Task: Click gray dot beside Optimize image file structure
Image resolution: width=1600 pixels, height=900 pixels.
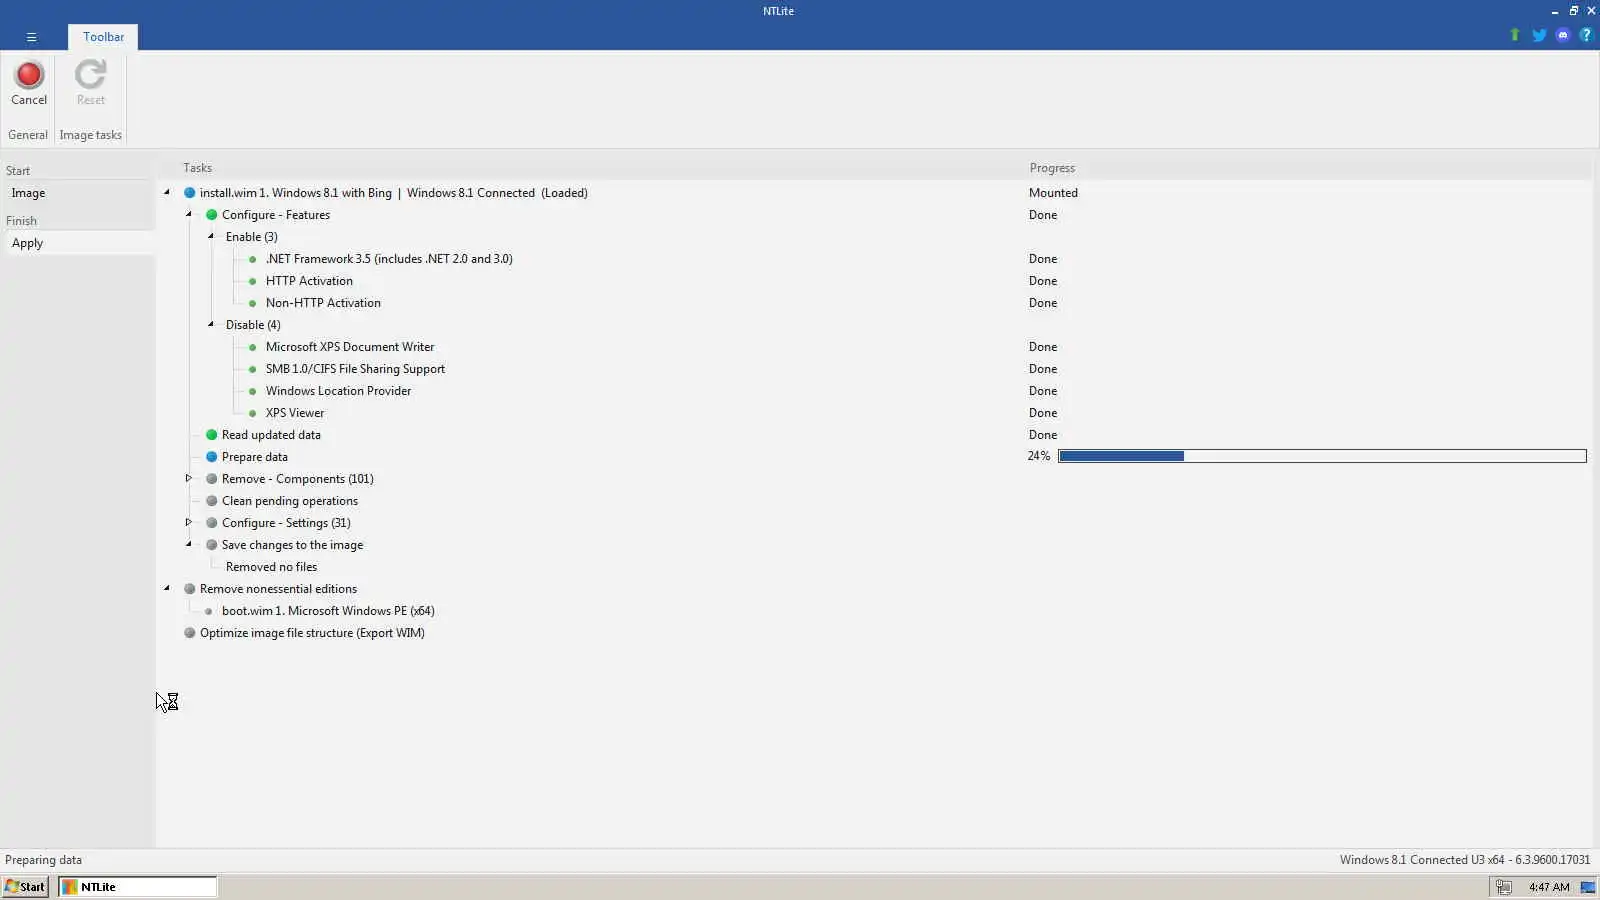Action: click(x=189, y=633)
